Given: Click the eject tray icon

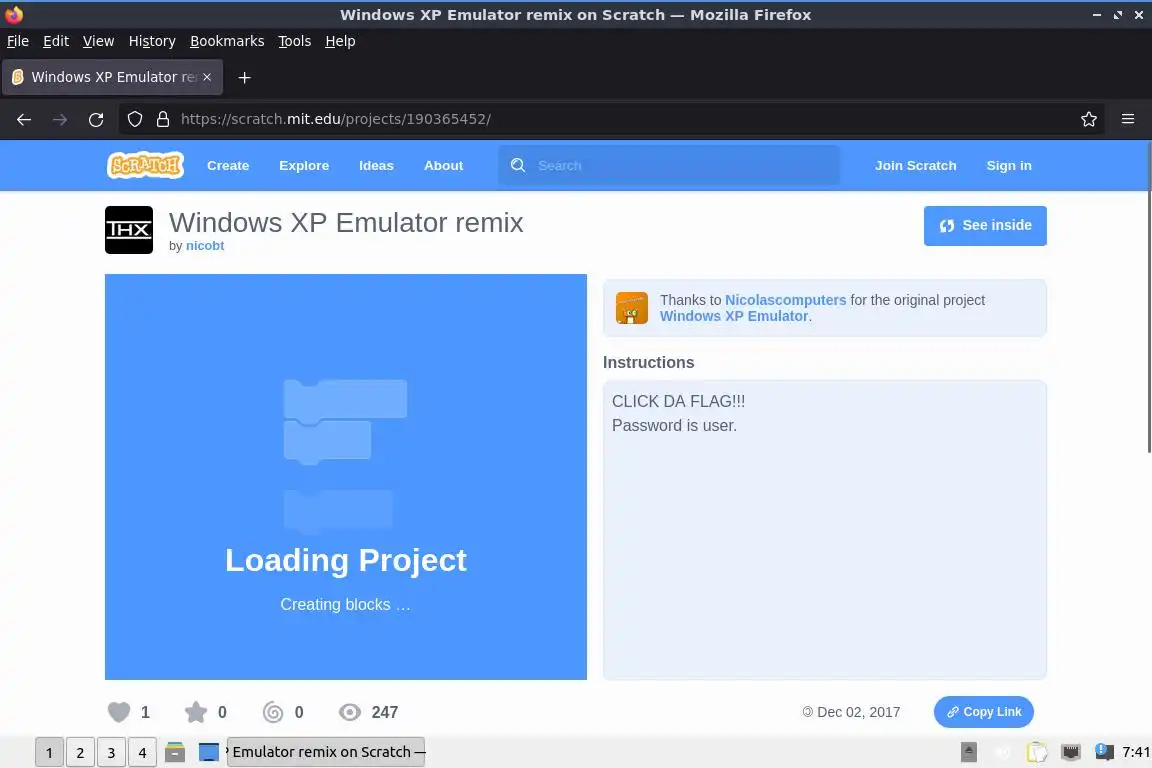Looking at the screenshot, I should (x=969, y=752).
